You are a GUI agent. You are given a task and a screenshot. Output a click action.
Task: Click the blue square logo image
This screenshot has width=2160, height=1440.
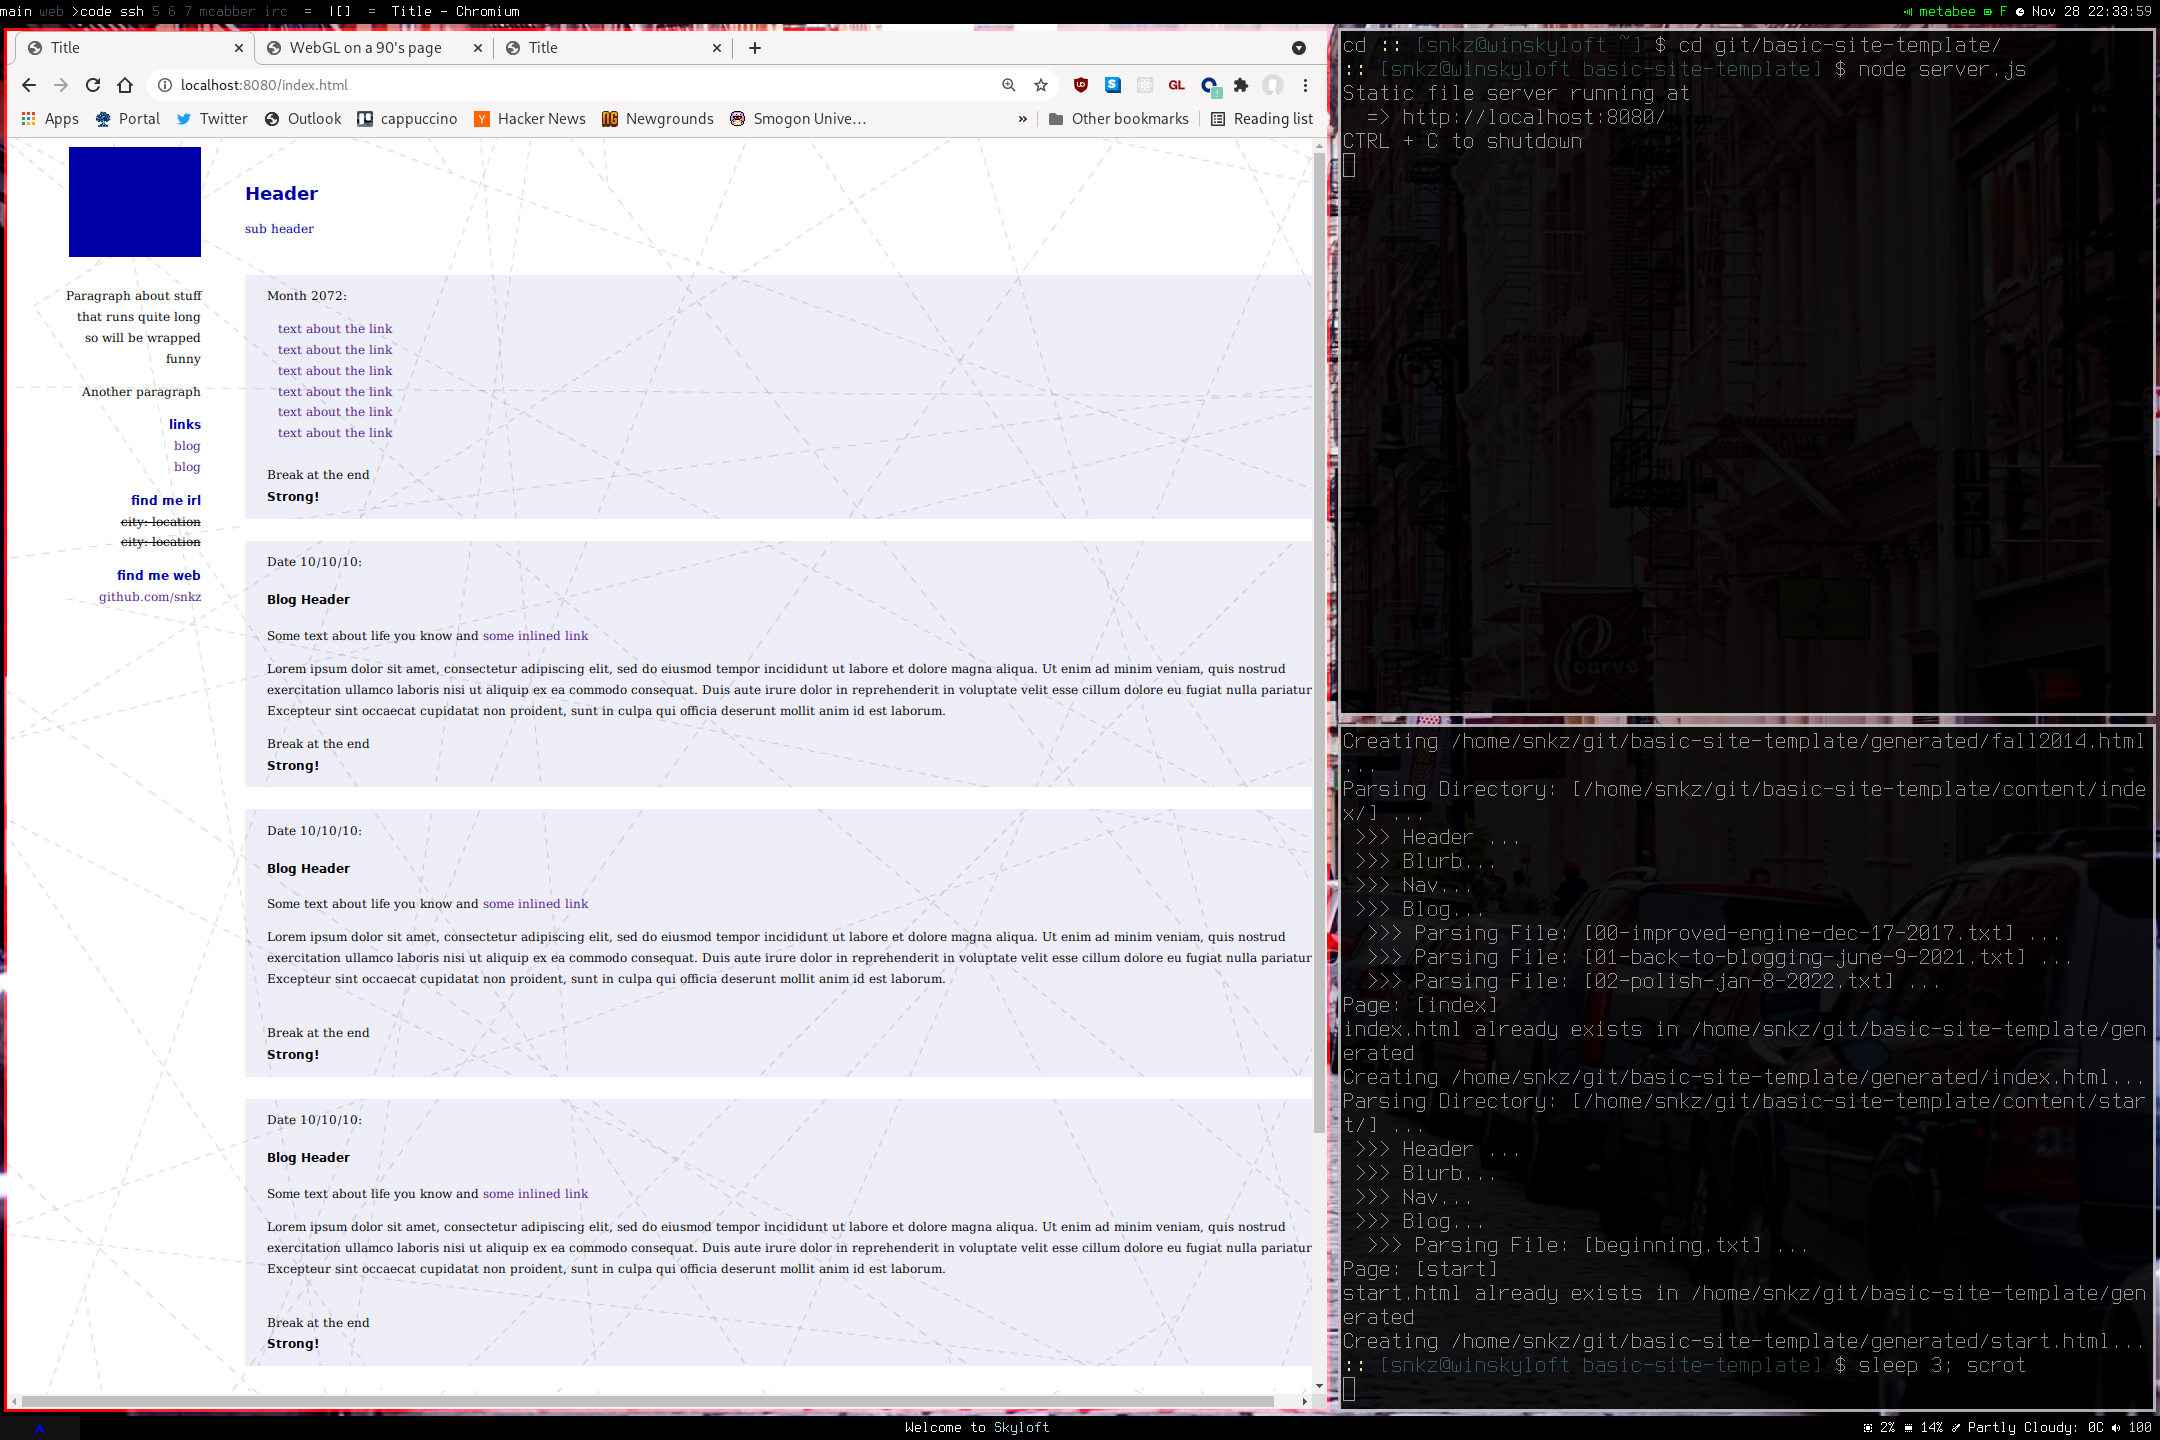pyautogui.click(x=135, y=202)
